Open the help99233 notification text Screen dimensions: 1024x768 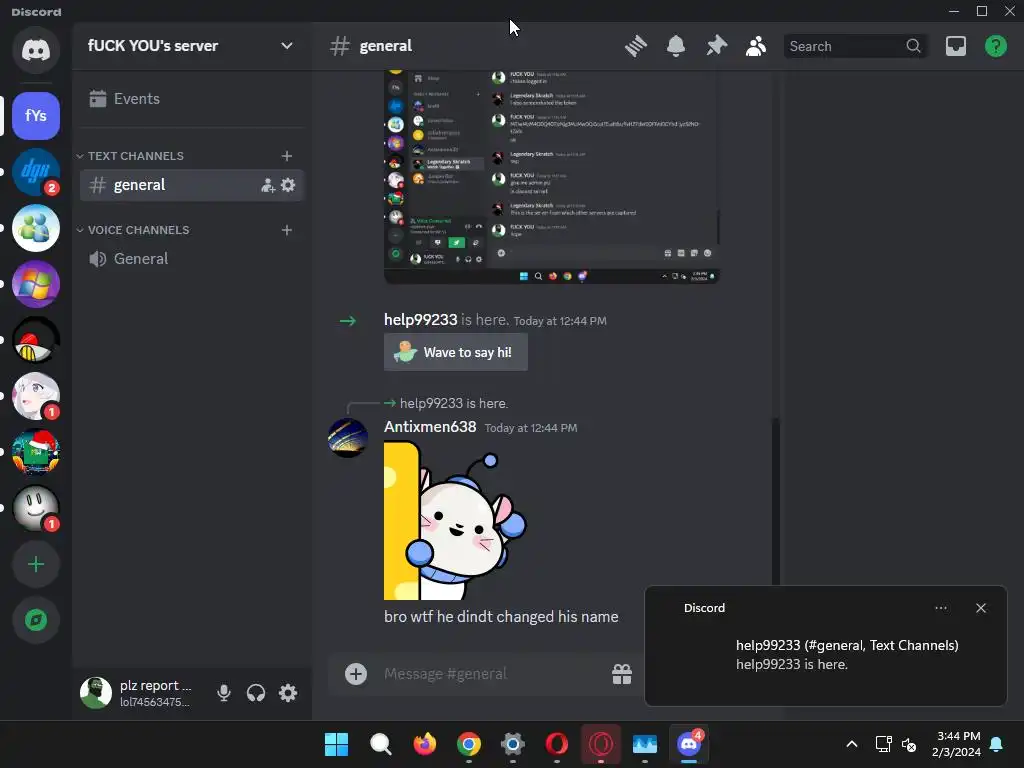847,655
